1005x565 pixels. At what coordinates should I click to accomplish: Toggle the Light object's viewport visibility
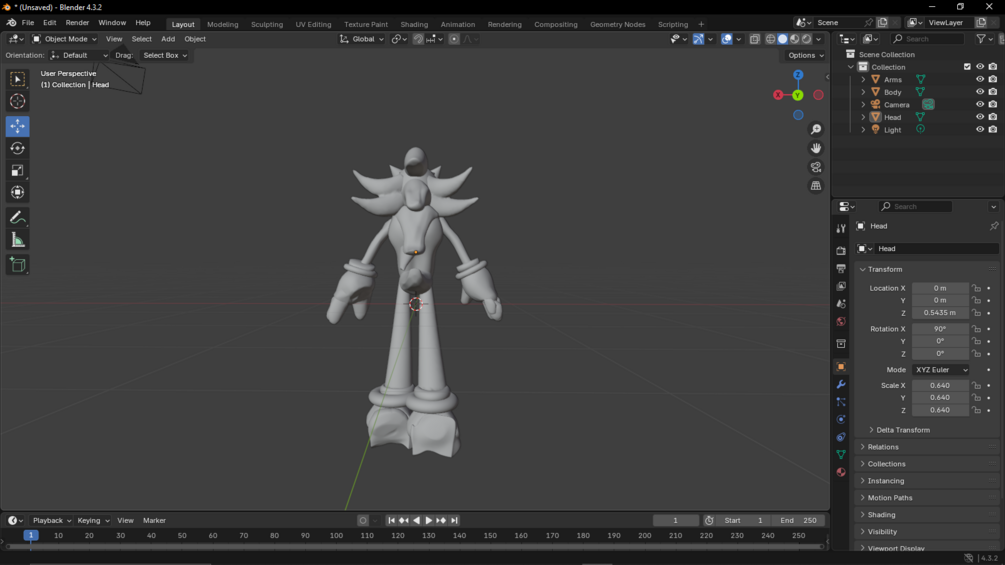(980, 129)
